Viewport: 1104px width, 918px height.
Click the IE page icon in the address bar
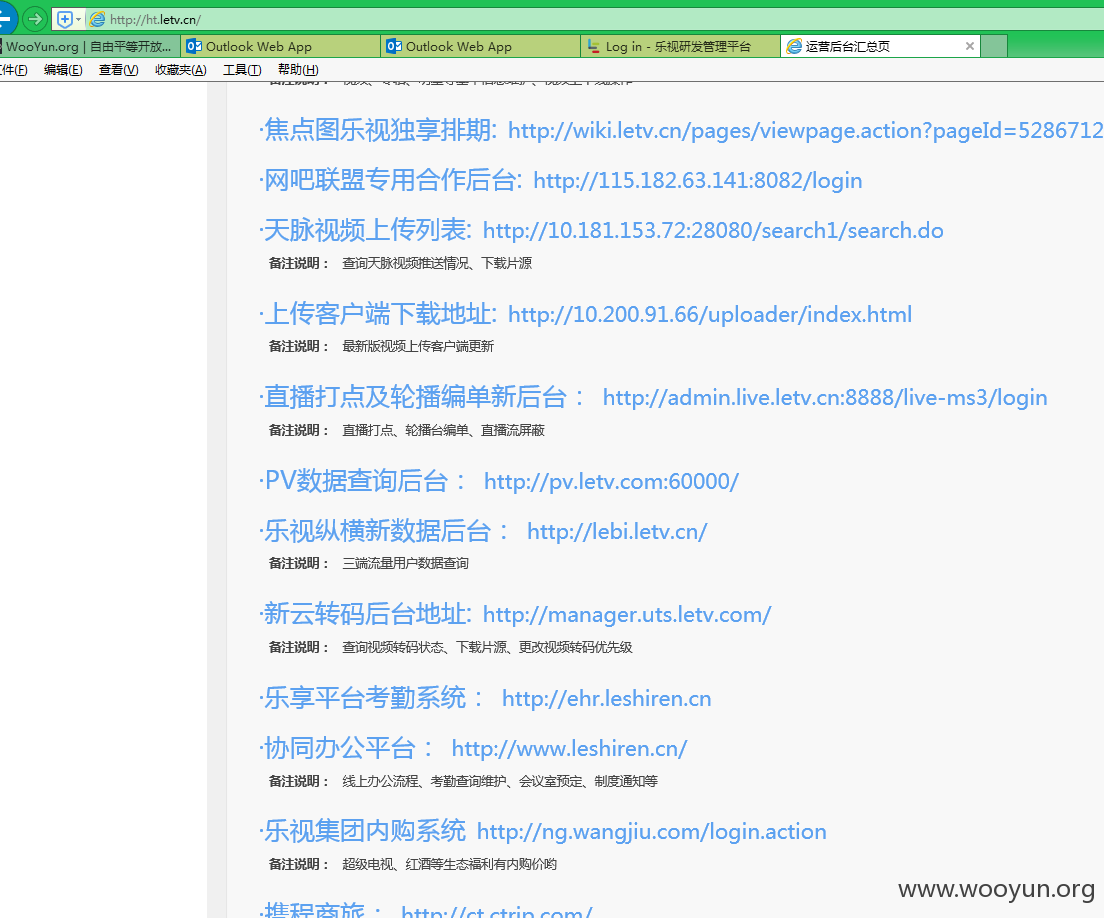click(98, 19)
